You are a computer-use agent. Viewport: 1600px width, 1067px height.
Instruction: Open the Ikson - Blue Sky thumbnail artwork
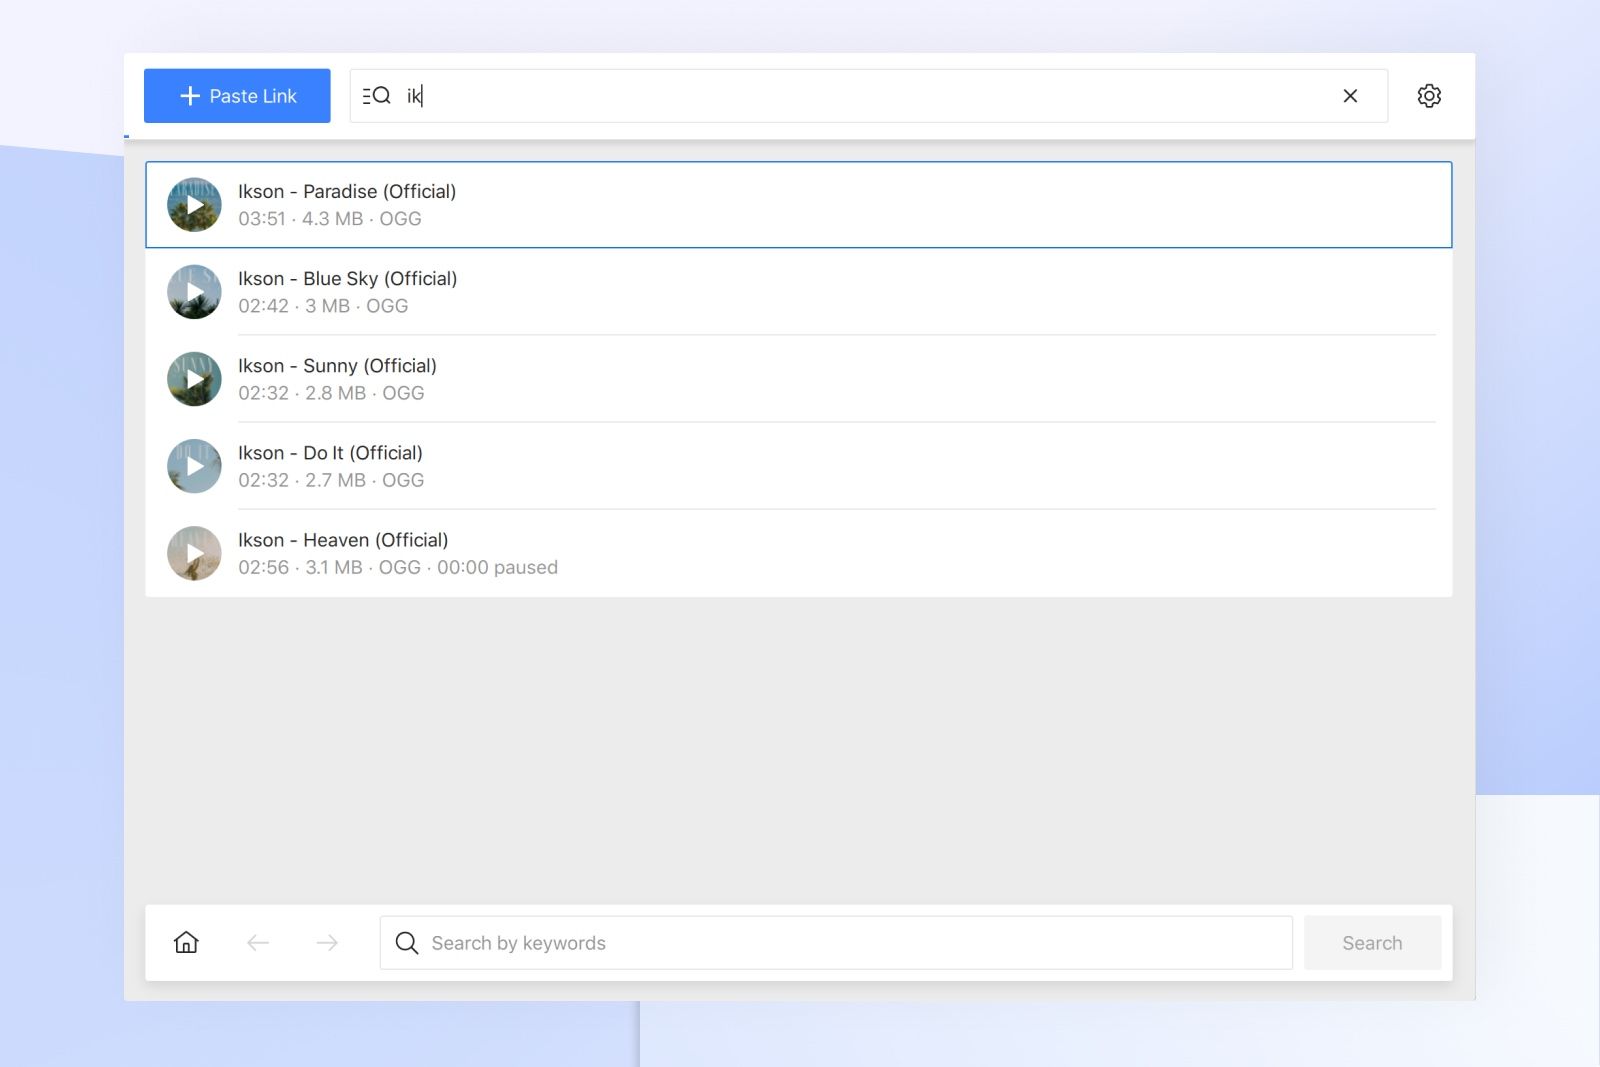click(194, 291)
